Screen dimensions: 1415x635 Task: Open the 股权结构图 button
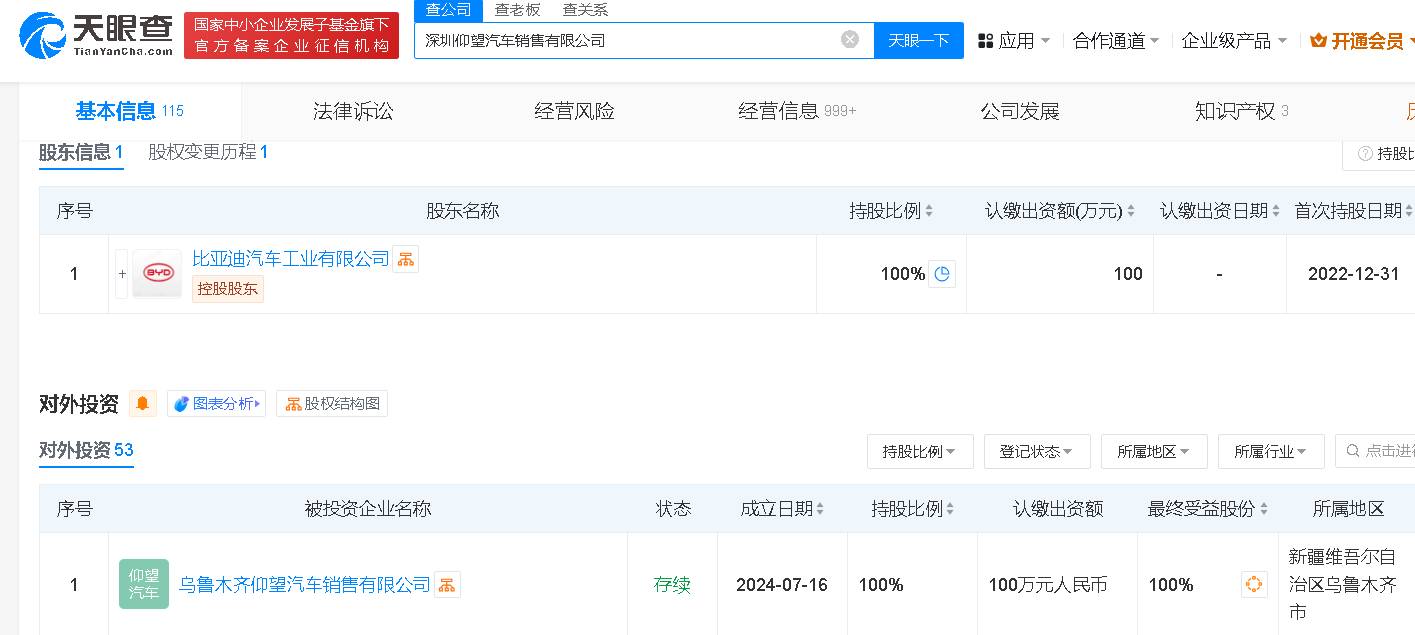pyautogui.click(x=332, y=403)
